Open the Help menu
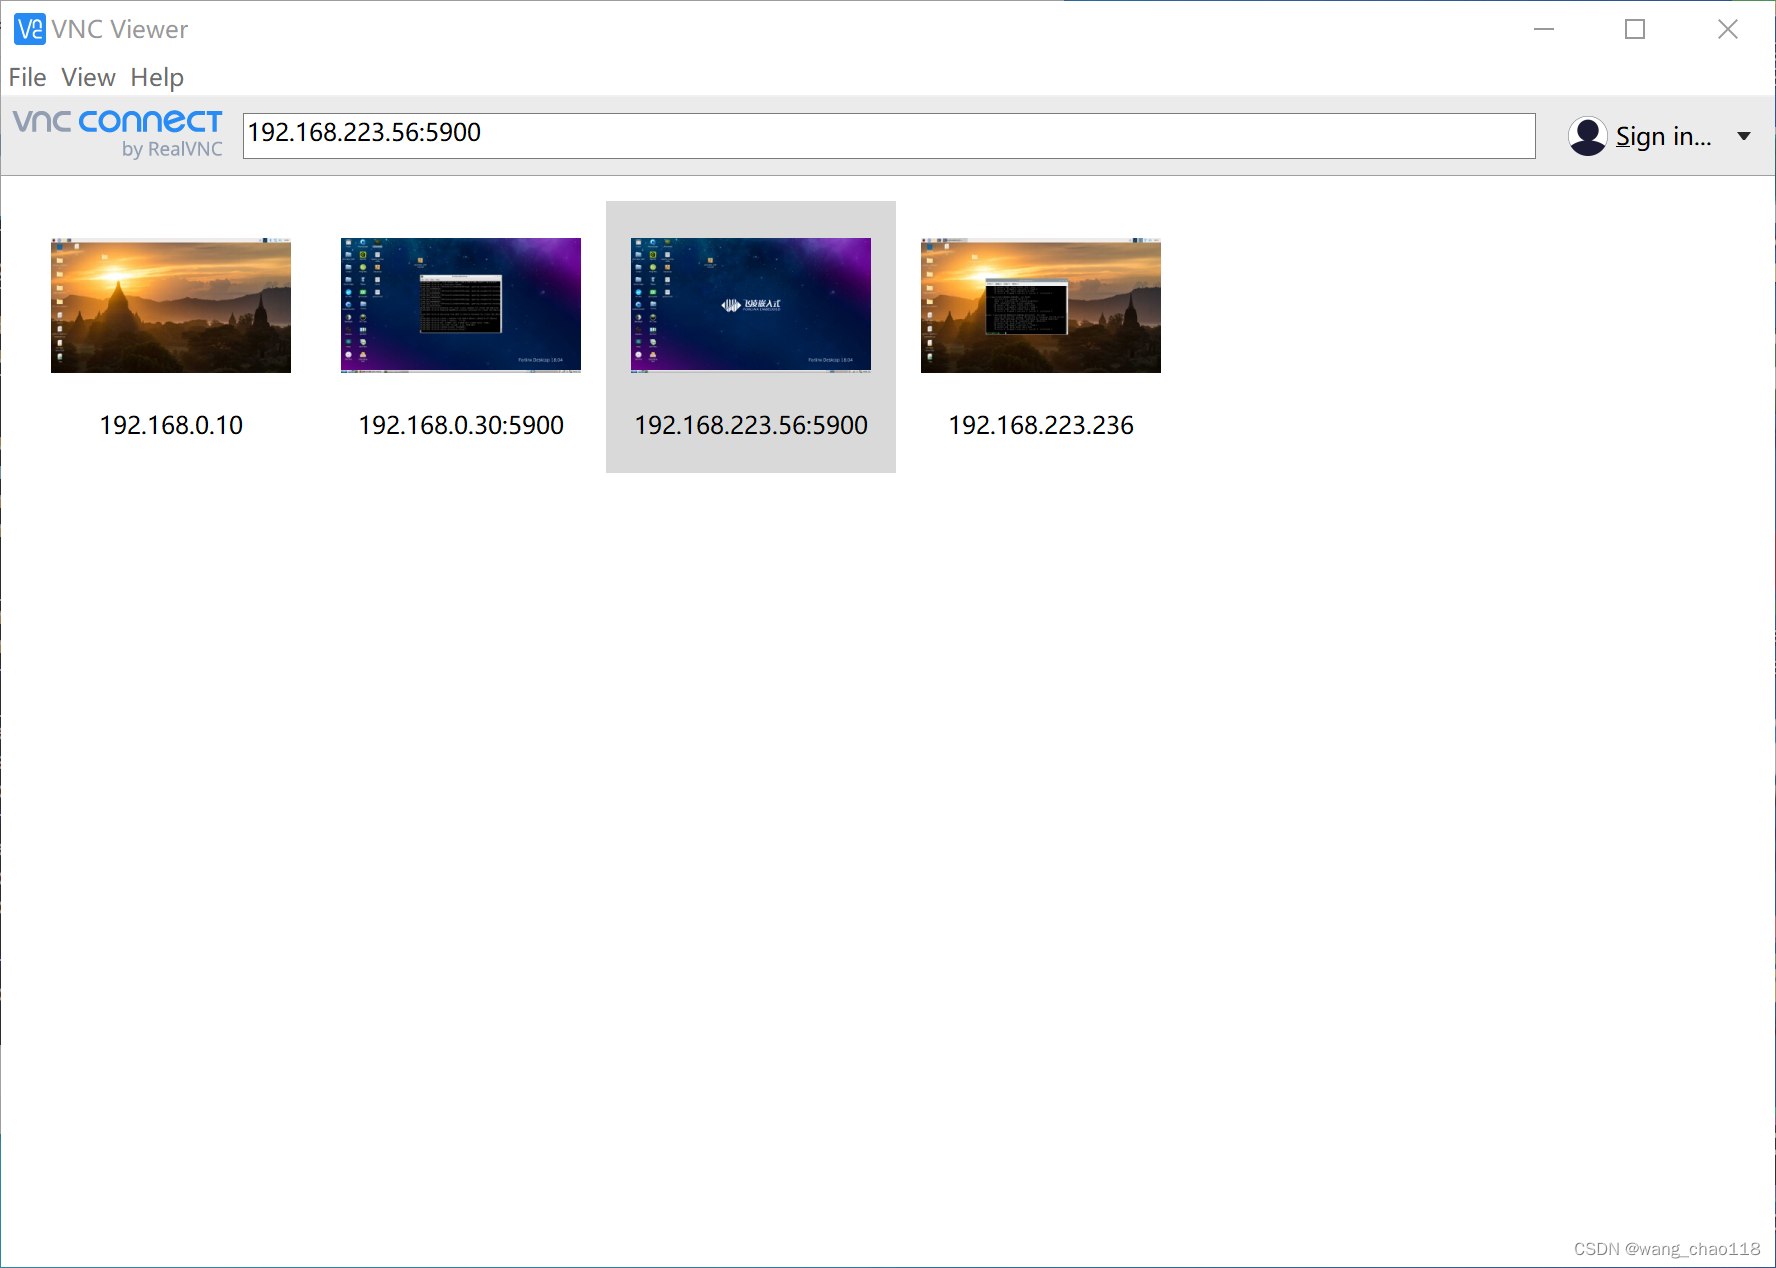This screenshot has height=1268, width=1776. (x=157, y=77)
